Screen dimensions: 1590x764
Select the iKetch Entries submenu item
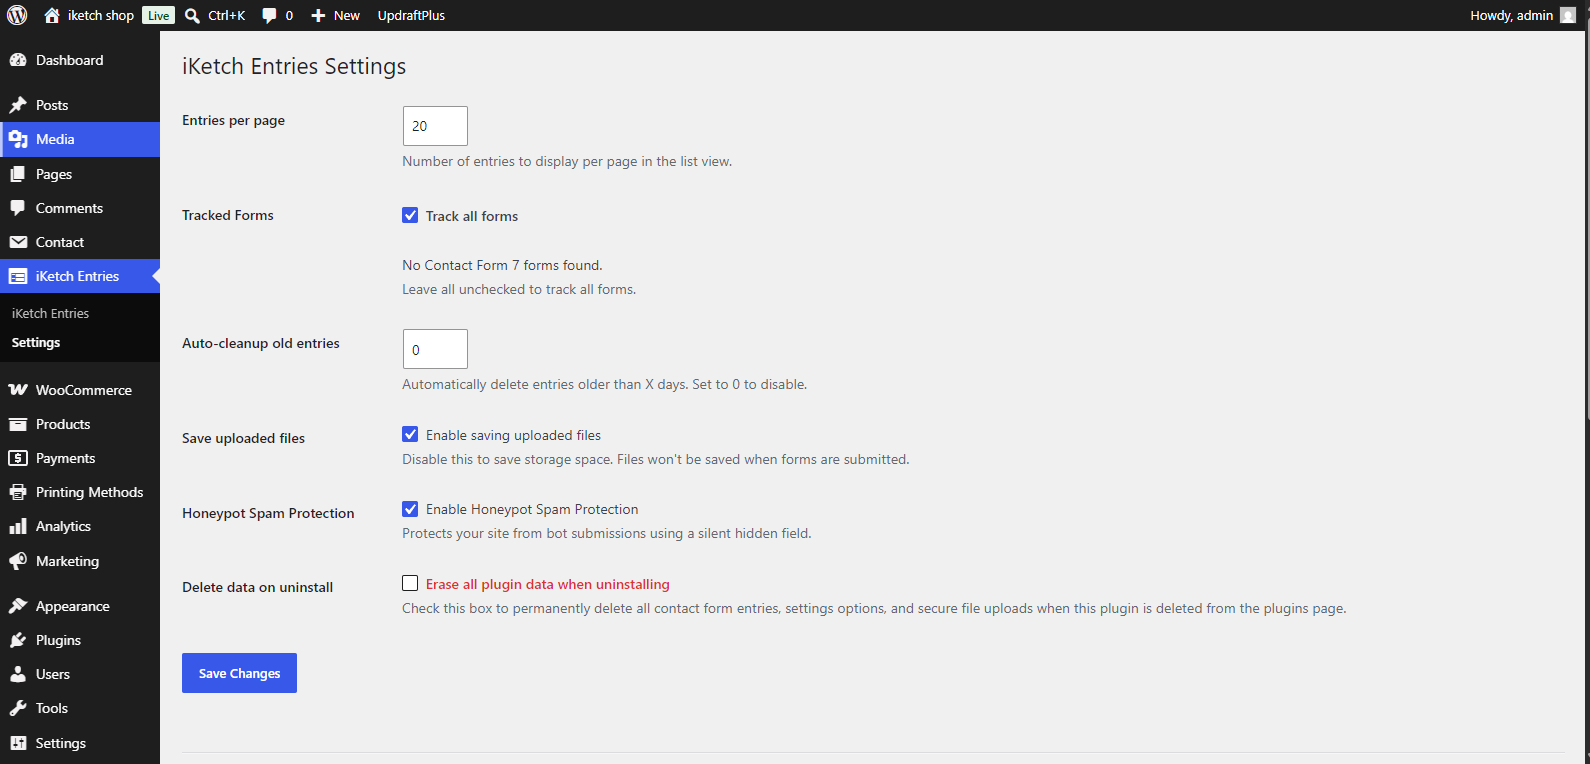click(50, 313)
